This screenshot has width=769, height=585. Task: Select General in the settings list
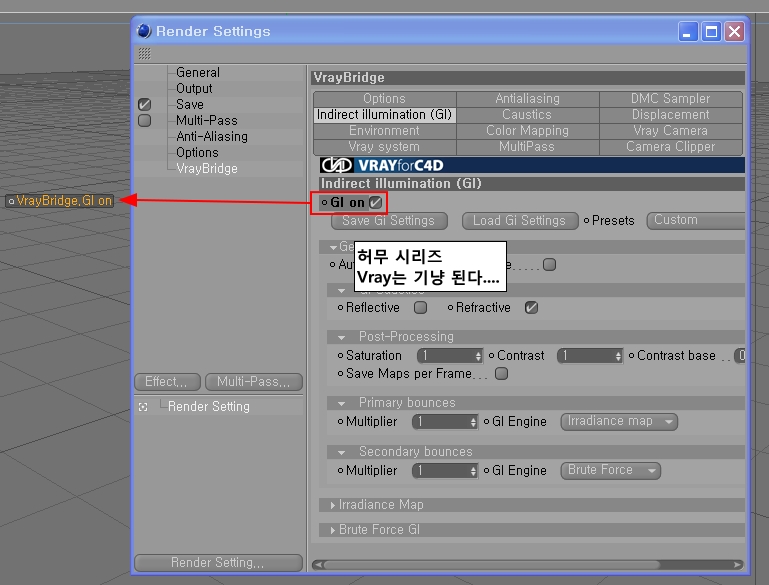[198, 73]
